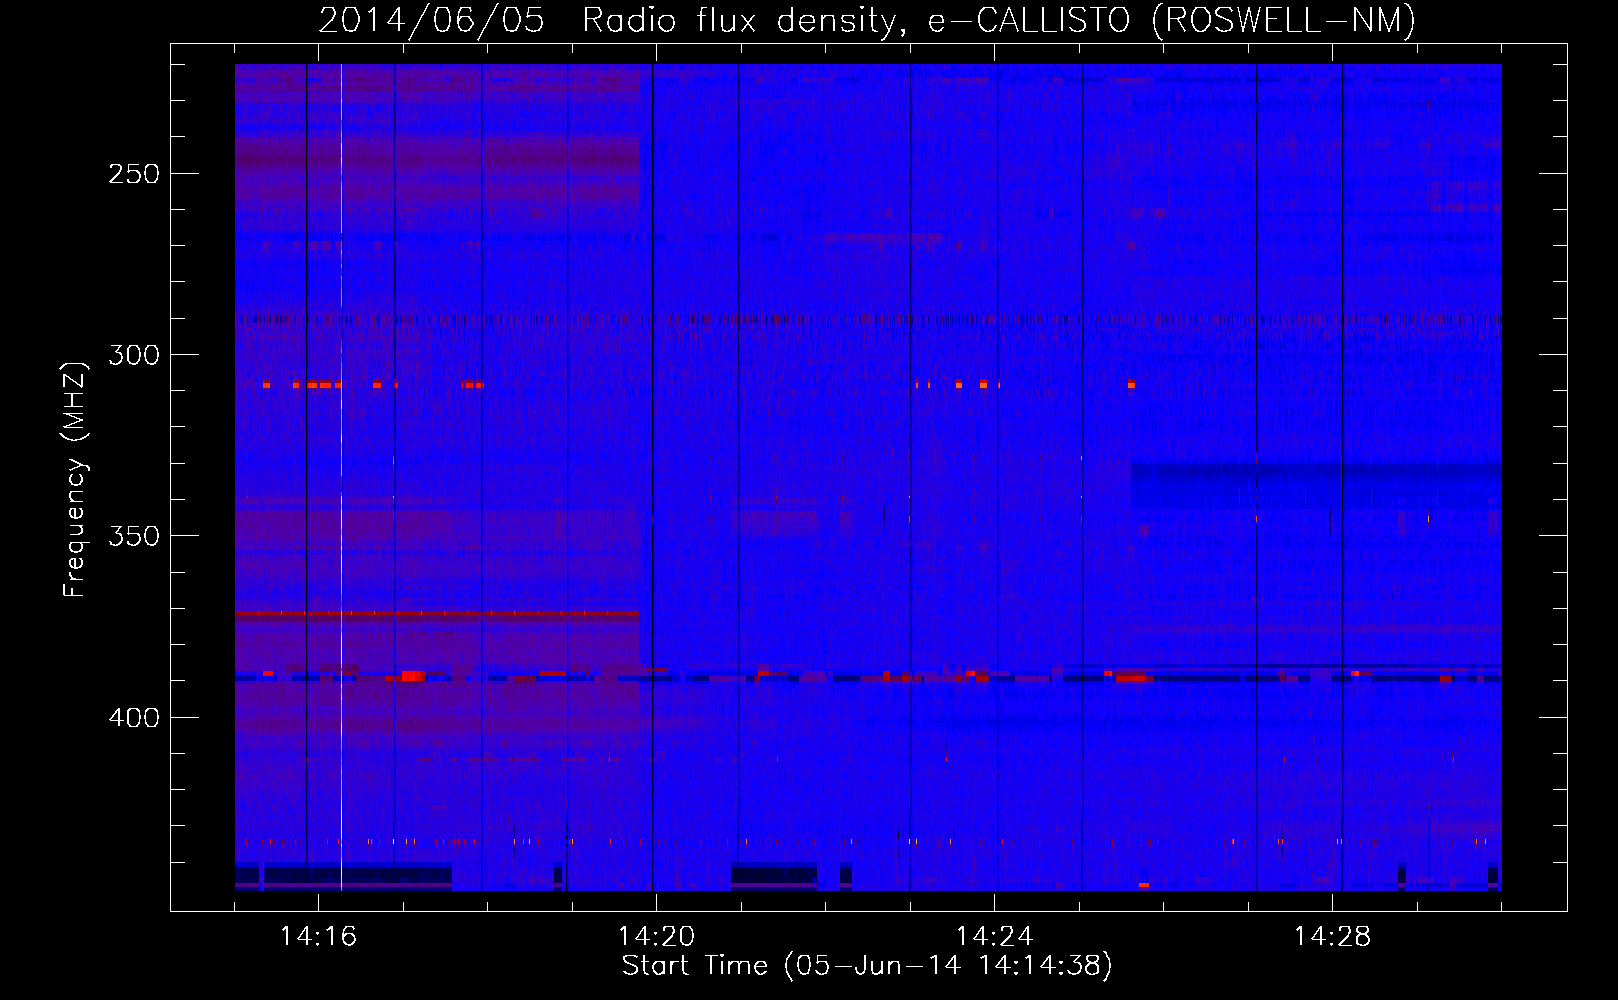The width and height of the screenshot is (1618, 1000).
Task: Select the 300 frequency axis label
Action: tap(133, 355)
